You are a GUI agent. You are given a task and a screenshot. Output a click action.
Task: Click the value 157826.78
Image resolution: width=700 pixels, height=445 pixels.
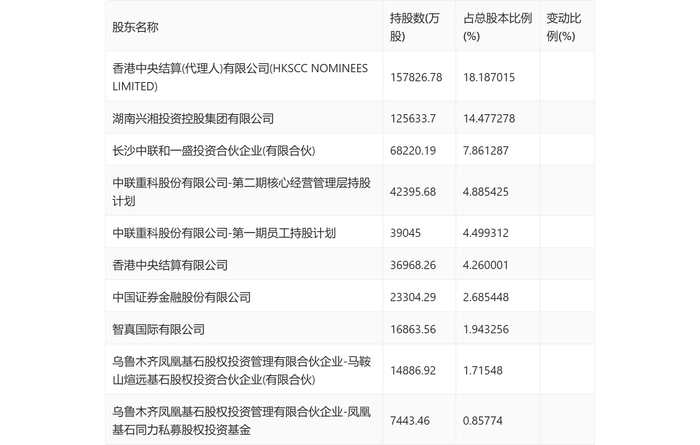(416, 77)
